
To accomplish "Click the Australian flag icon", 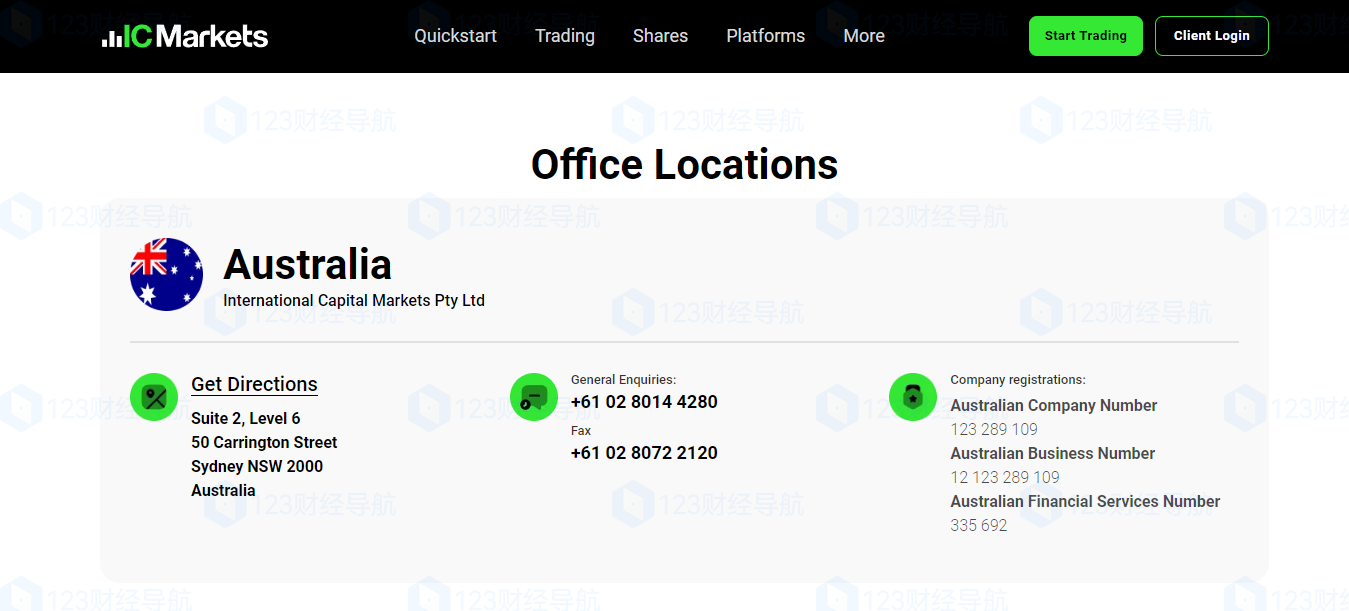I will pyautogui.click(x=167, y=274).
